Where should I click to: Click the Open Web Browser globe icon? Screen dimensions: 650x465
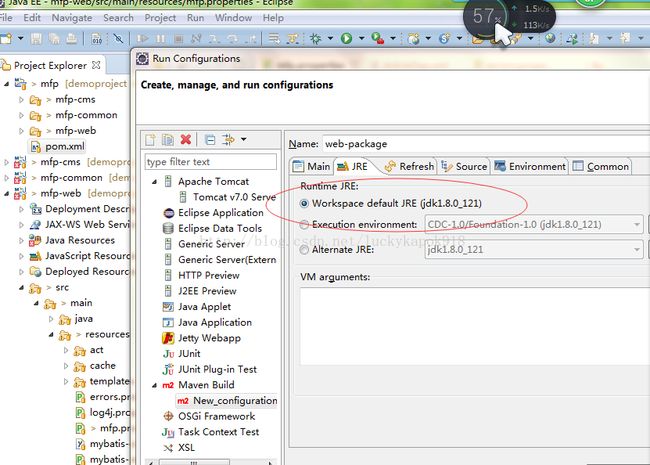pos(550,39)
